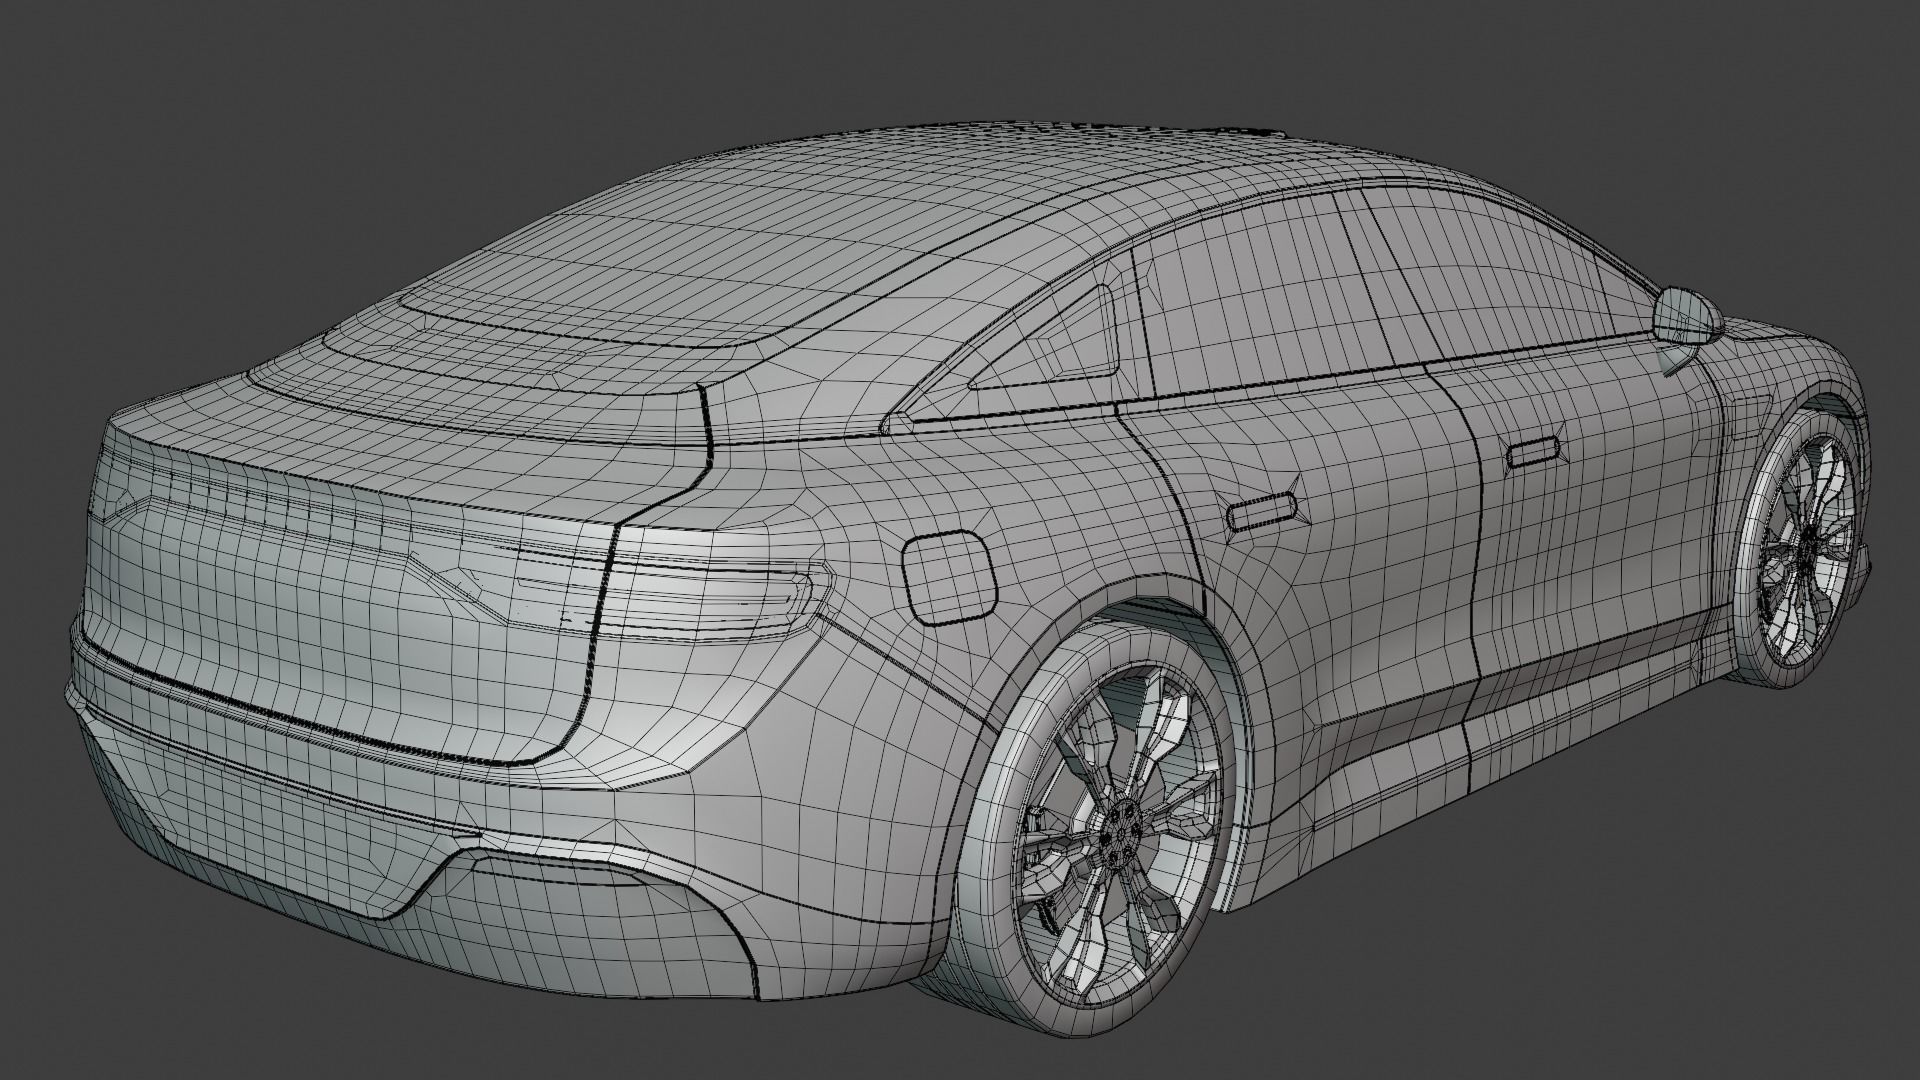Click the front door handle

pyautogui.click(x=1534, y=453)
